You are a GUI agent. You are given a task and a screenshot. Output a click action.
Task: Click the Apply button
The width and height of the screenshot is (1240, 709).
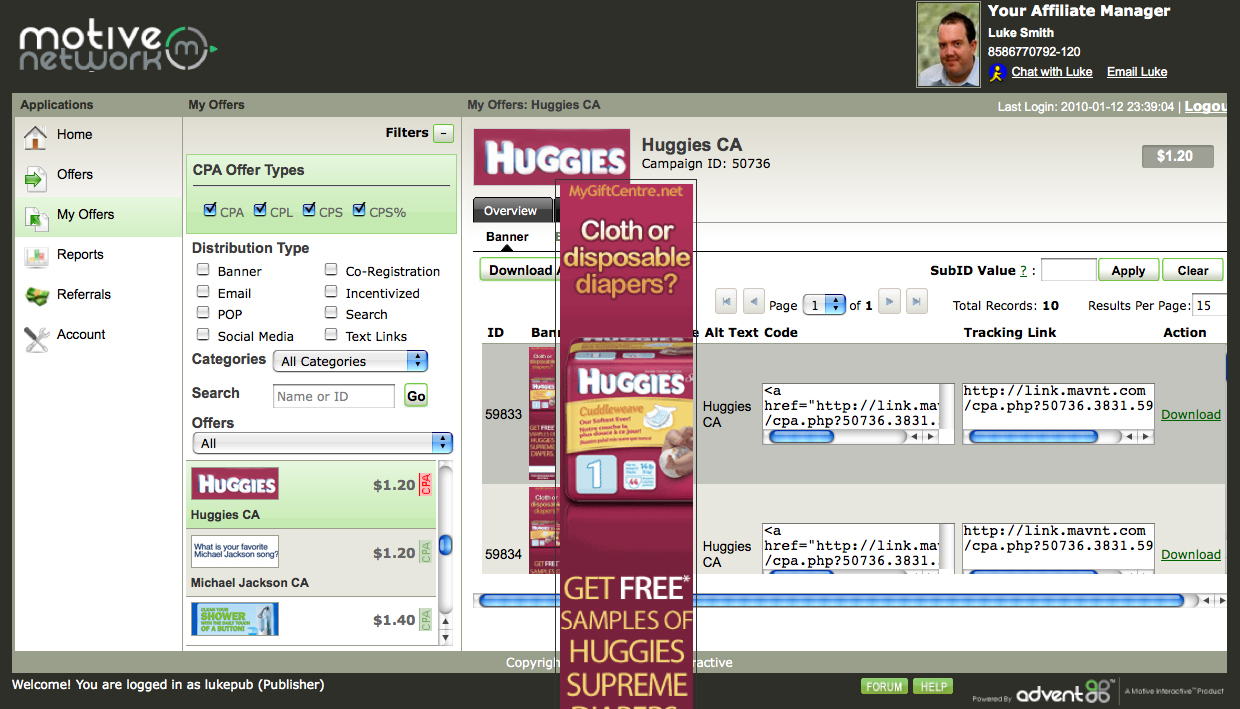1128,270
